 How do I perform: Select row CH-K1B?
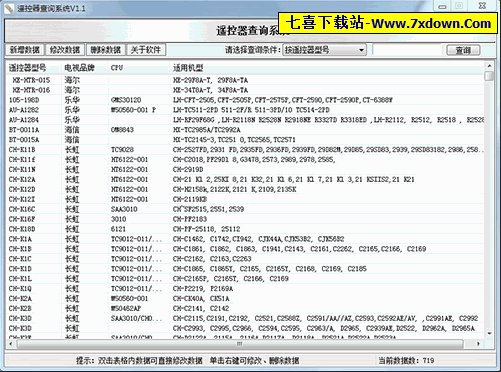click(245, 249)
